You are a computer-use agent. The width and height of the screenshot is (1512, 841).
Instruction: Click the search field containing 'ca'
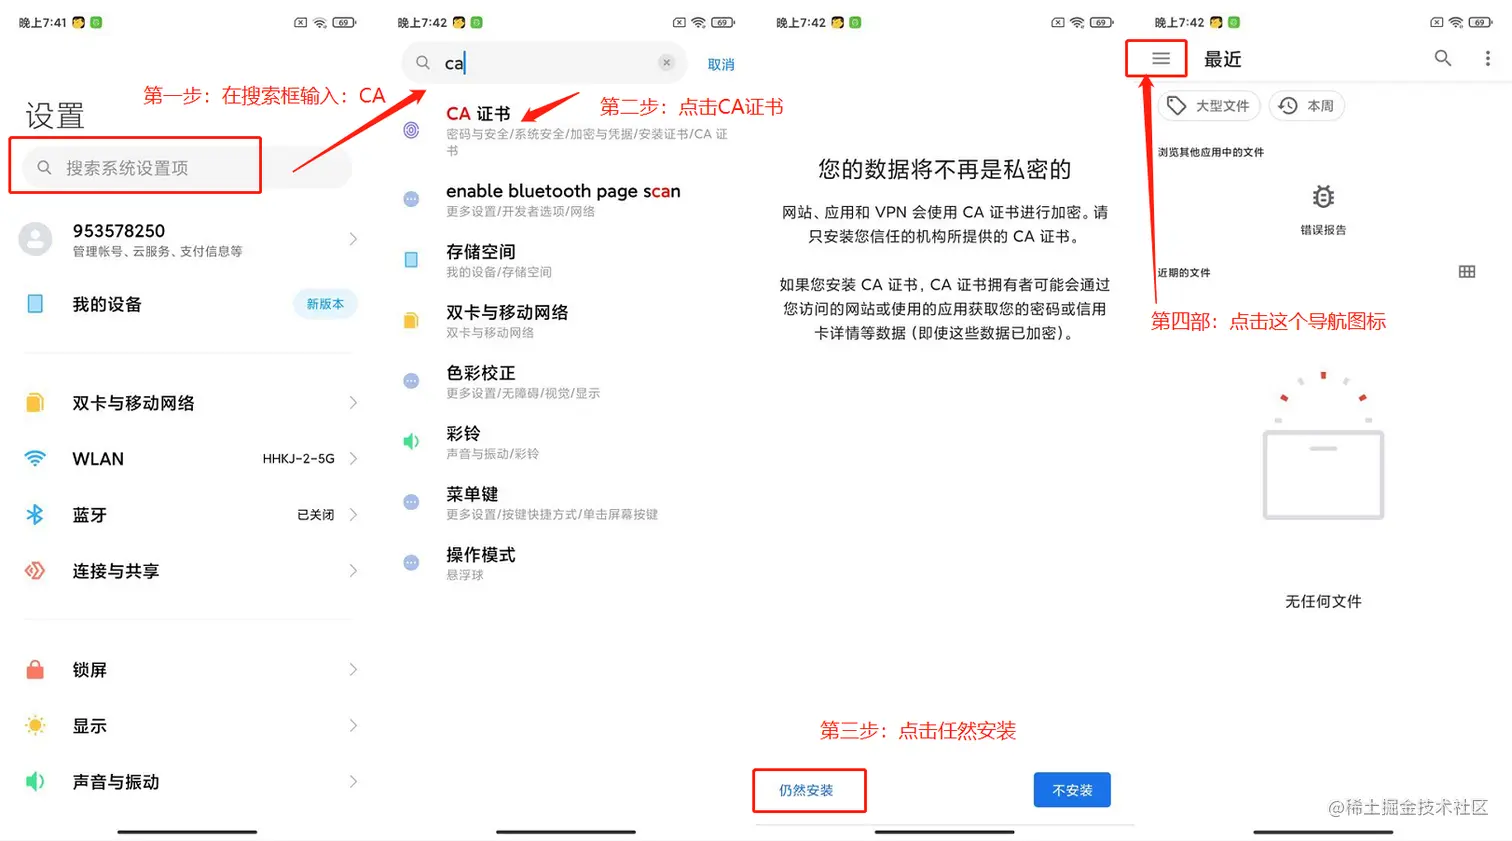[x=545, y=63]
